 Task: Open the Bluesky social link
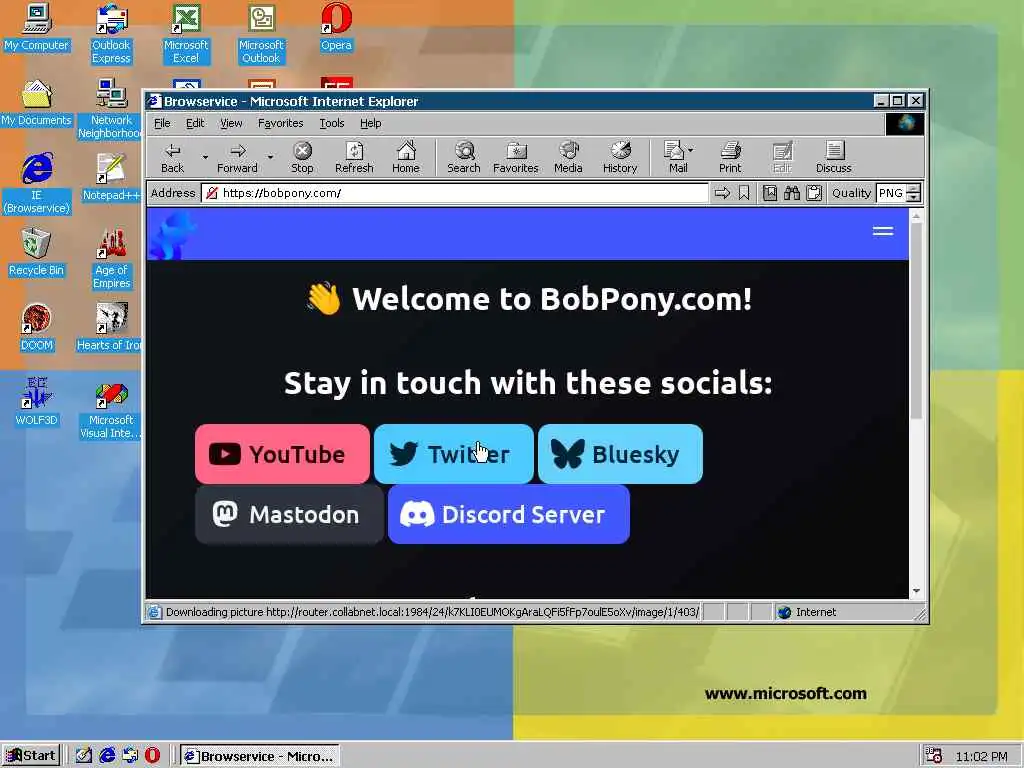[620, 454]
